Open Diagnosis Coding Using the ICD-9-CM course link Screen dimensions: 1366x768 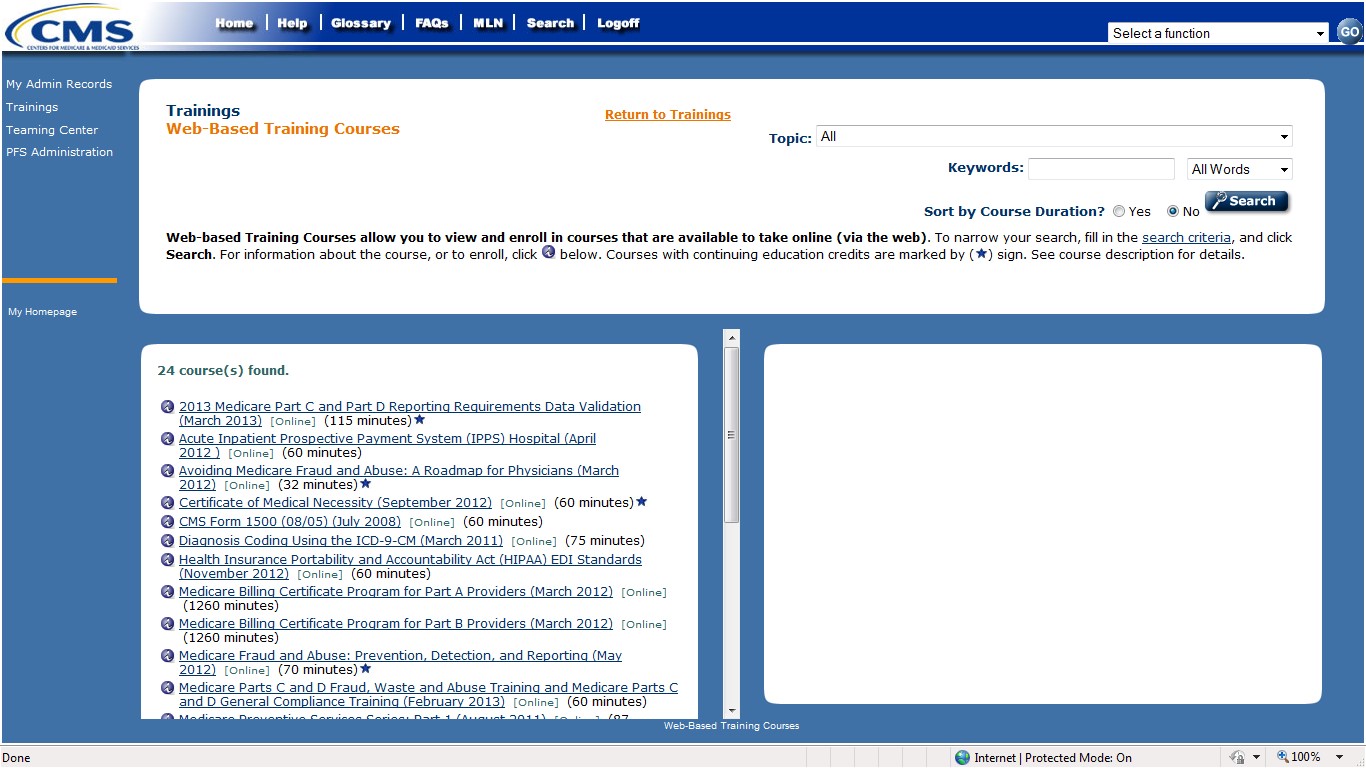click(x=341, y=541)
